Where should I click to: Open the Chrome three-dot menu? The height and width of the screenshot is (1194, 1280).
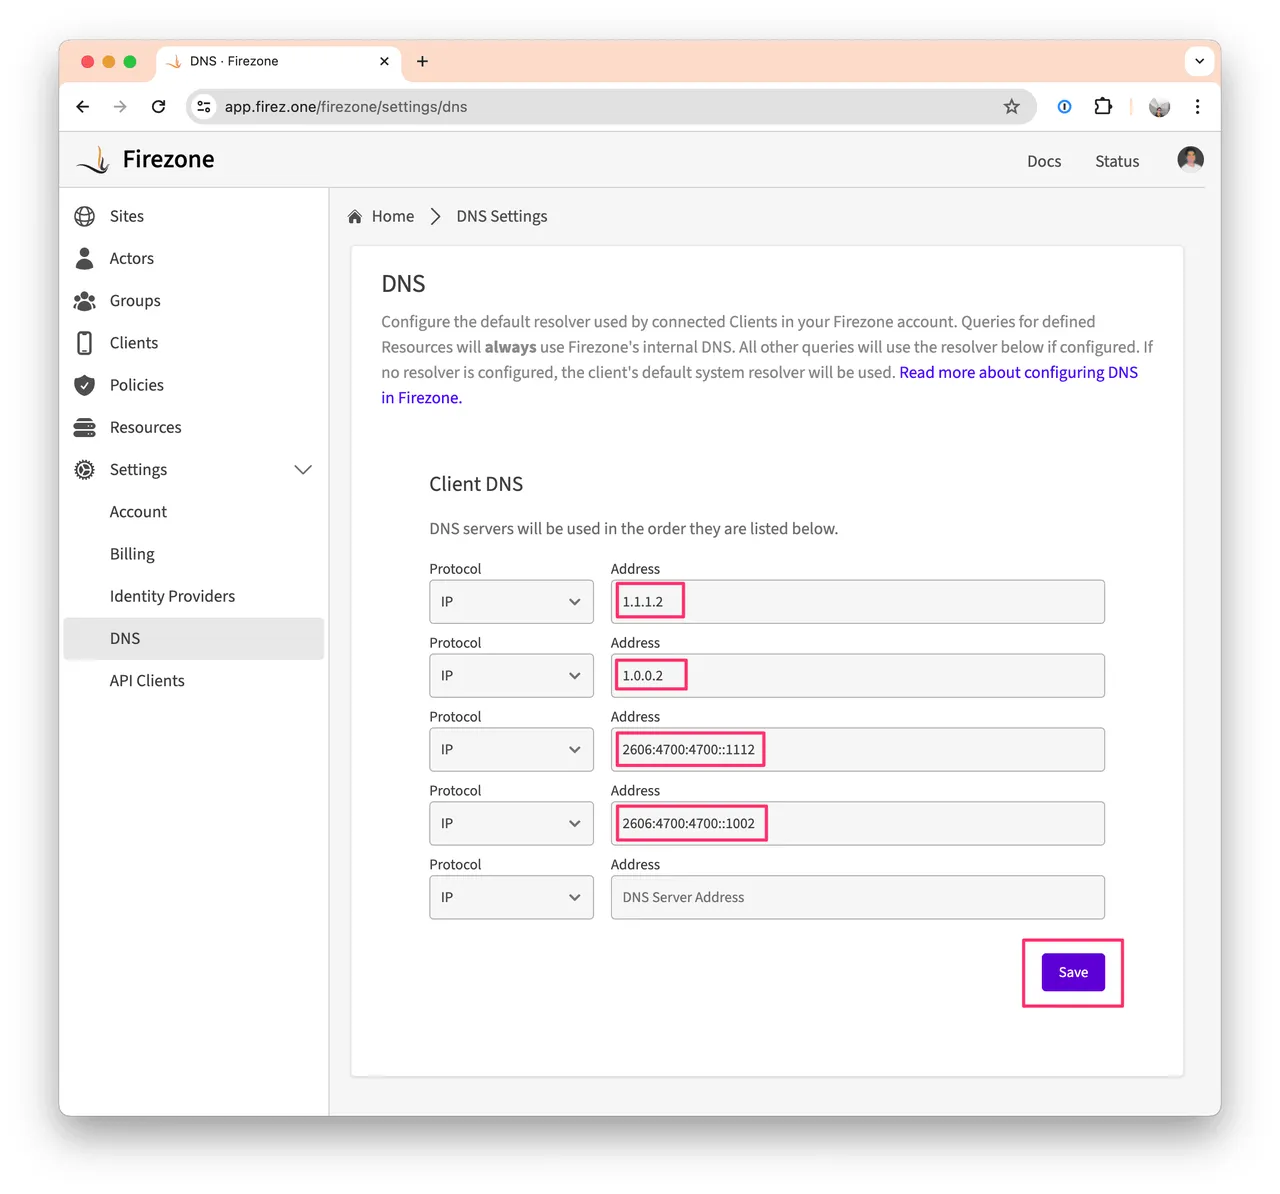pyautogui.click(x=1197, y=107)
